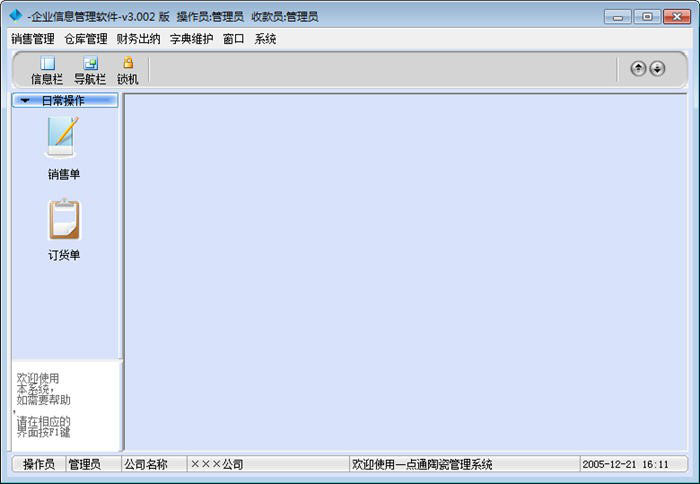The image size is (700, 484).
Task: Click the round up-arrow toolbar button
Action: pos(638,69)
